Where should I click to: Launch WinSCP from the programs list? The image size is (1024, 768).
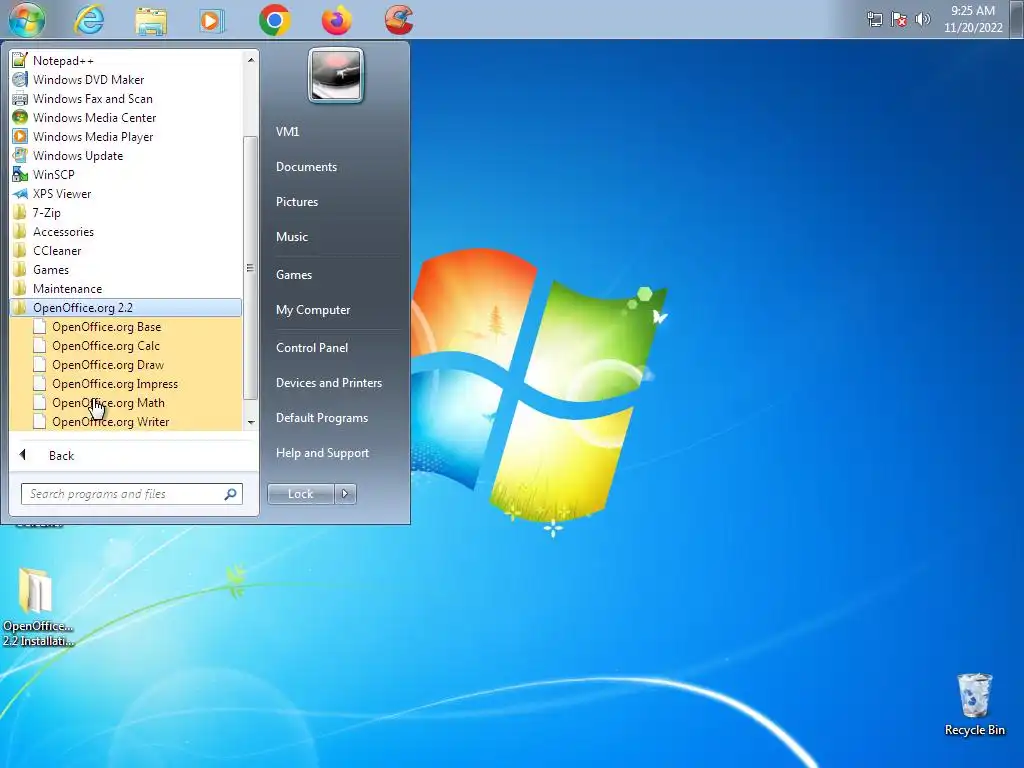(126, 174)
